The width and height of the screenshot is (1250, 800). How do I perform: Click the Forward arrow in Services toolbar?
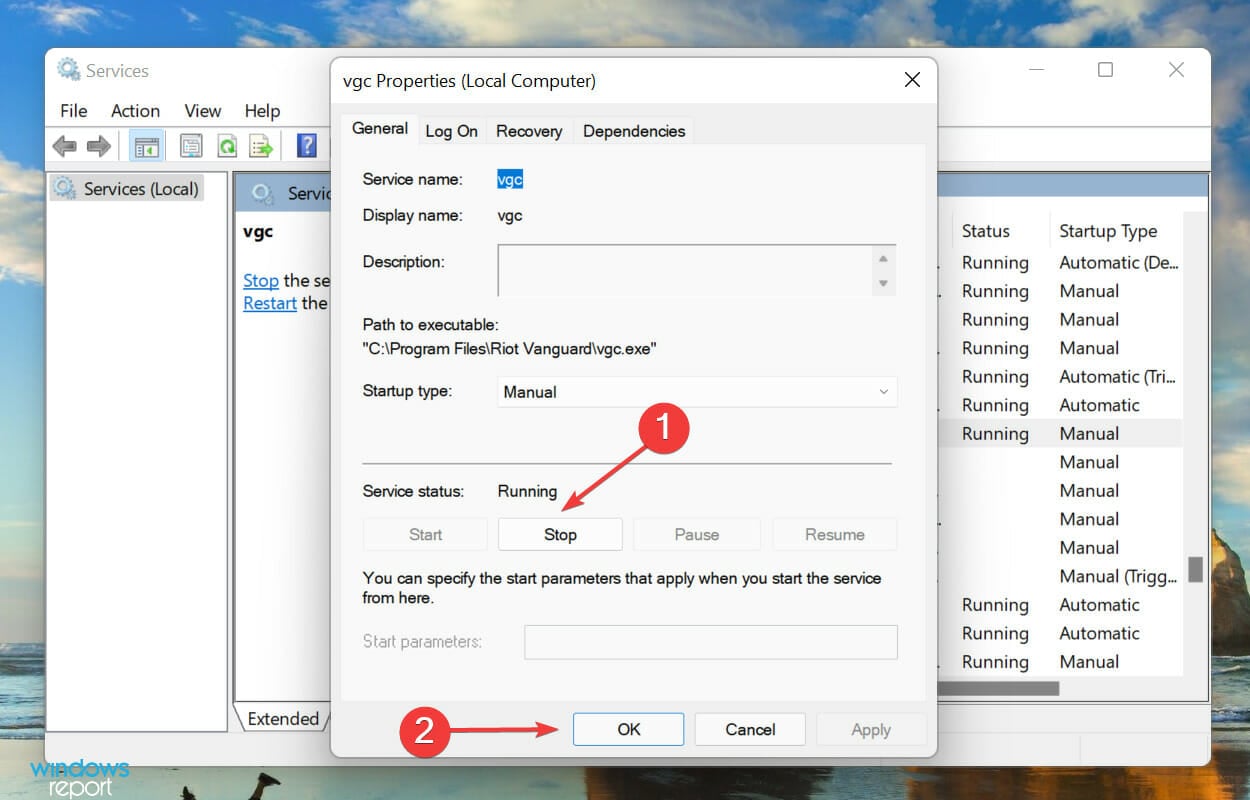click(98, 147)
